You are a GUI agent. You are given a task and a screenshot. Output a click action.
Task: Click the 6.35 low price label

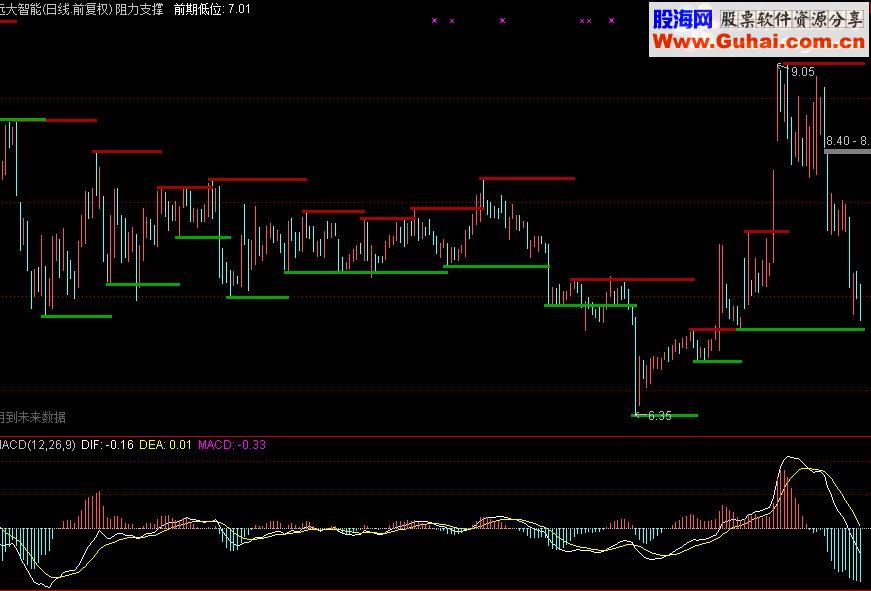(659, 416)
